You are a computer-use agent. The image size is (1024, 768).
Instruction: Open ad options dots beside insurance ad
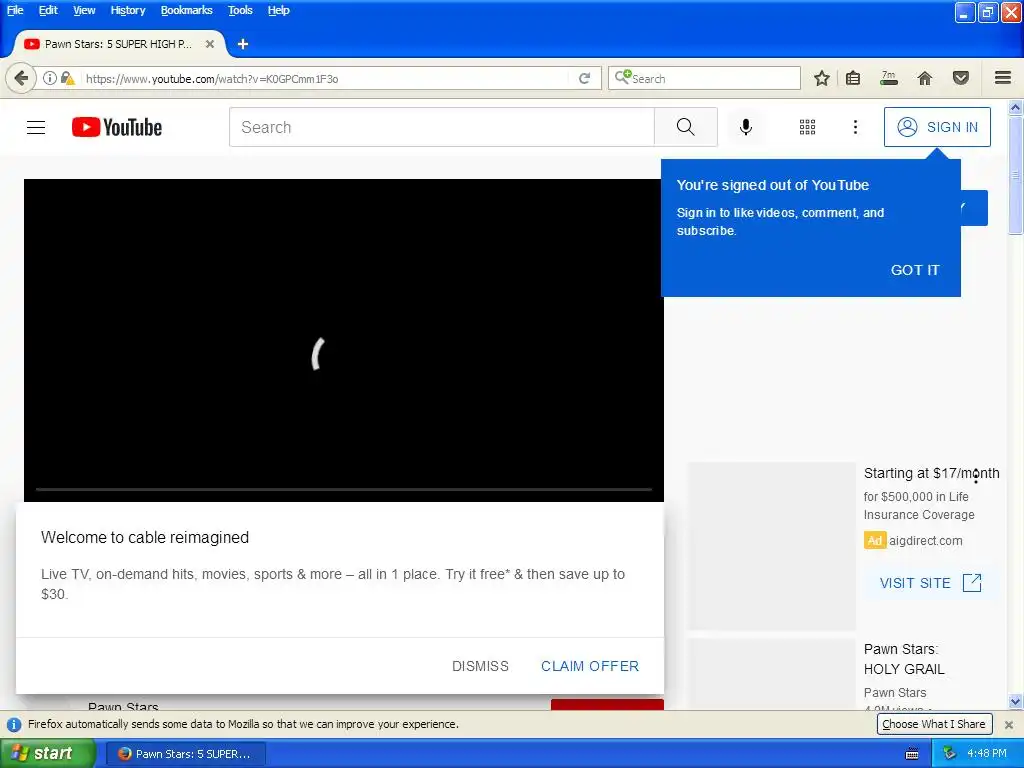click(x=976, y=476)
